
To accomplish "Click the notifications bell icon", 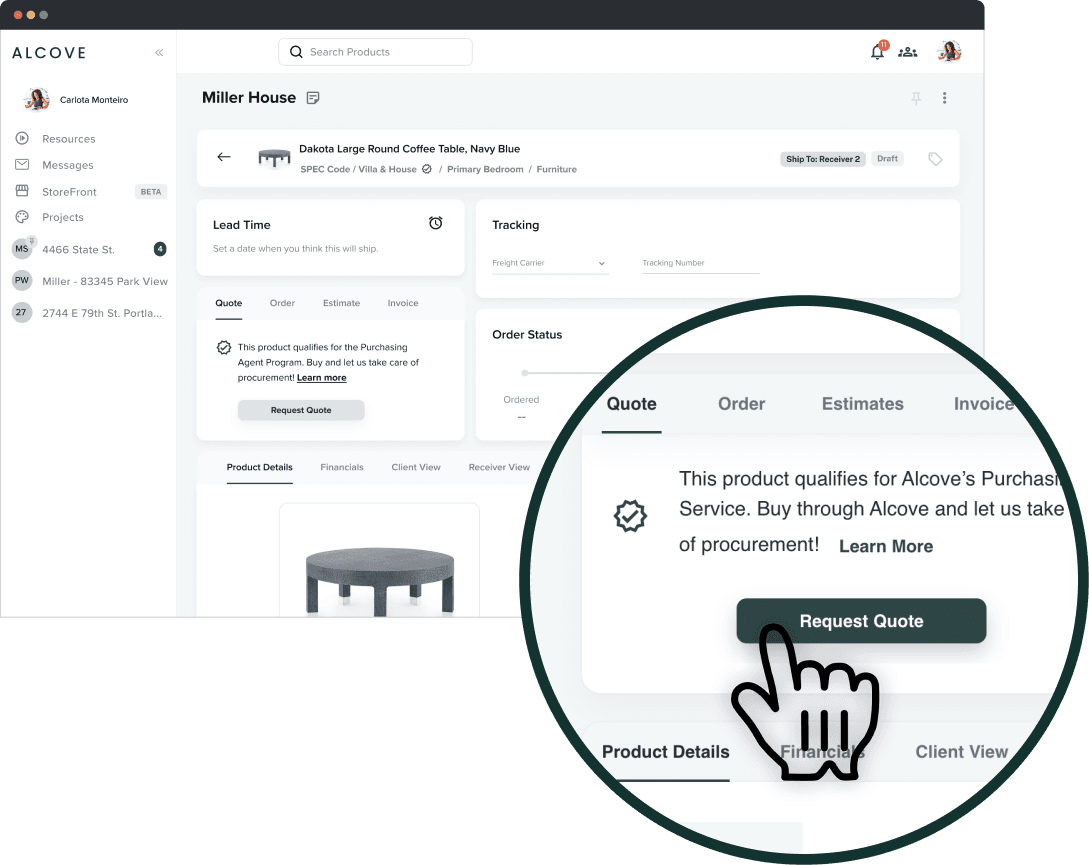I will coord(877,52).
